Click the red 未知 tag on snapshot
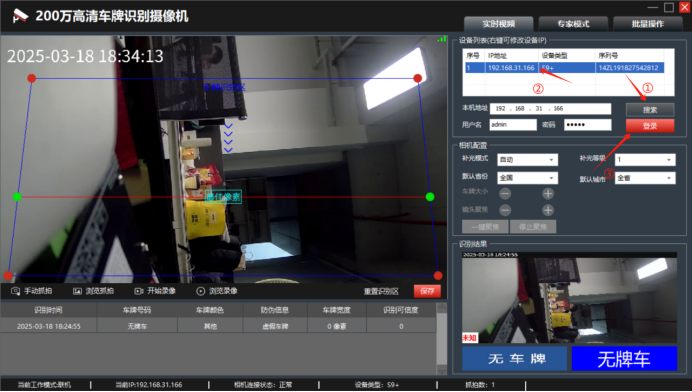 click(470, 338)
